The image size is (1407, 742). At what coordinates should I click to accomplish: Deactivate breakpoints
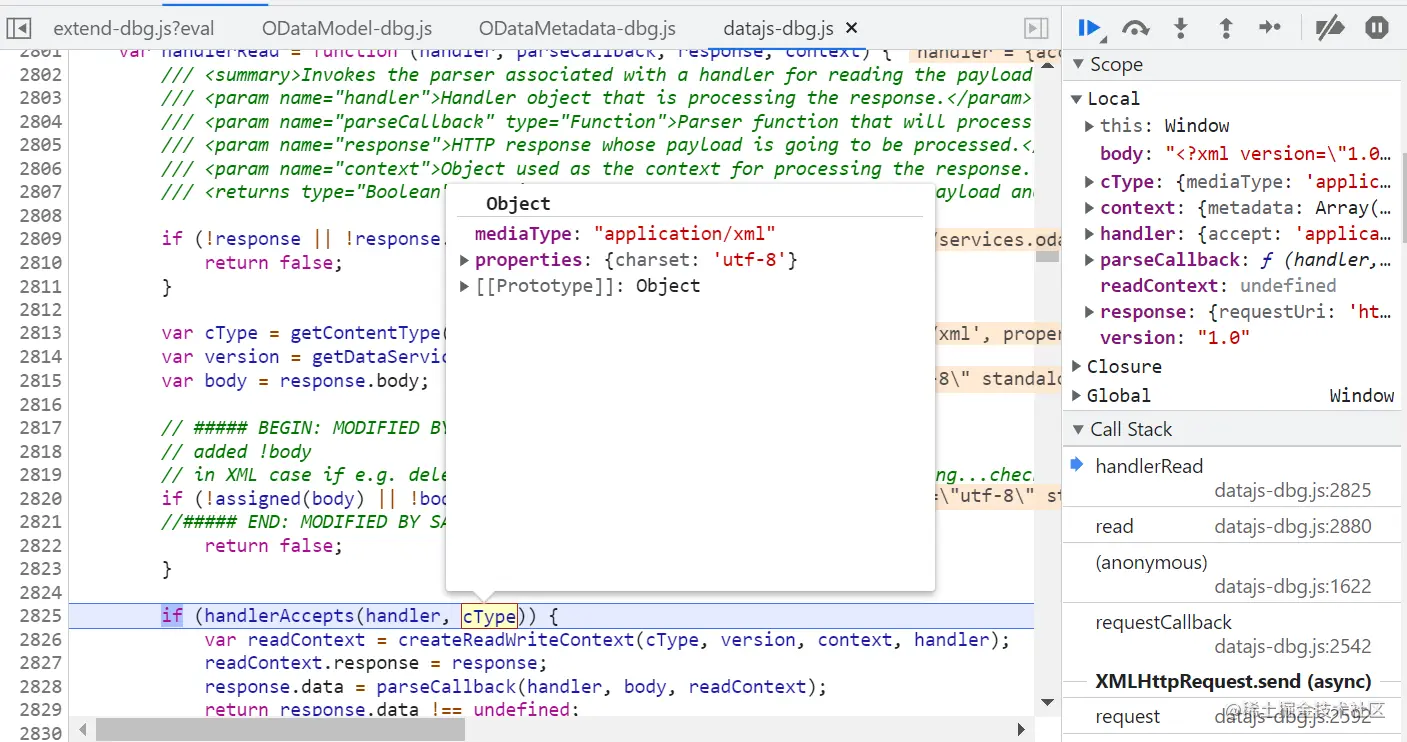(1329, 28)
